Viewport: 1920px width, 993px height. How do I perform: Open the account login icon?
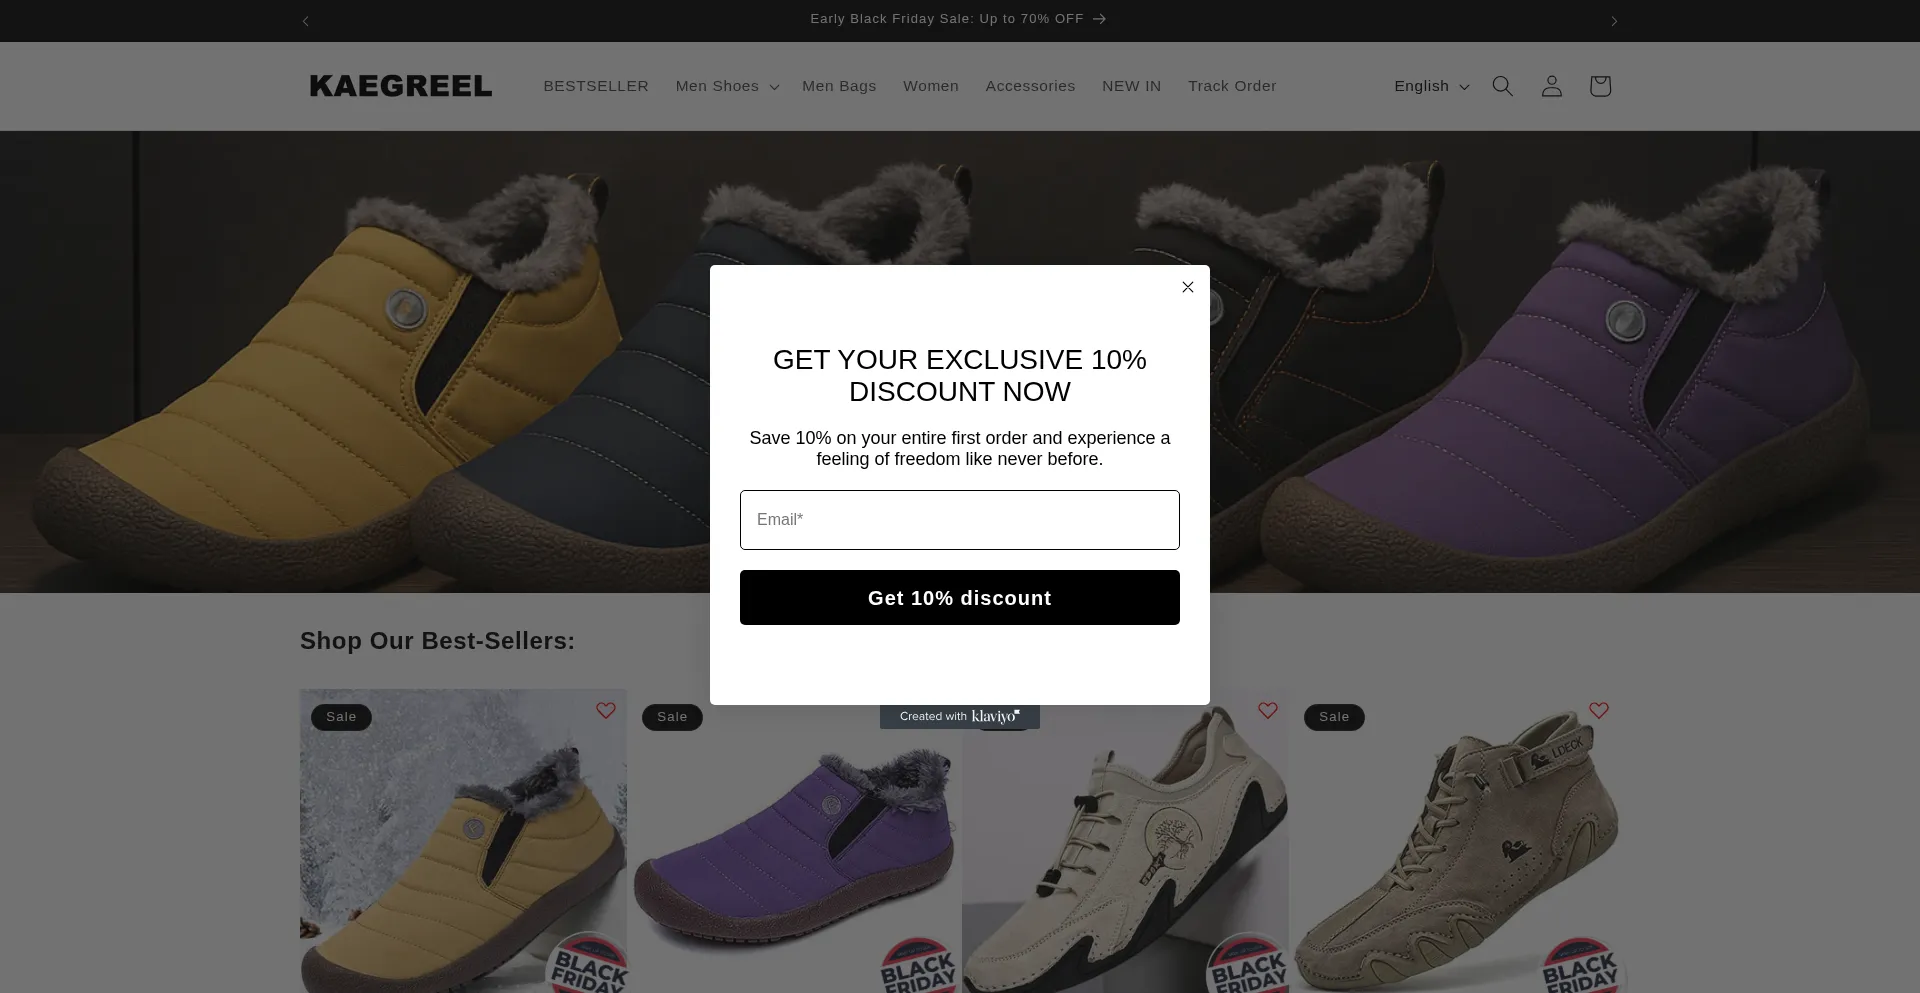pyautogui.click(x=1551, y=86)
